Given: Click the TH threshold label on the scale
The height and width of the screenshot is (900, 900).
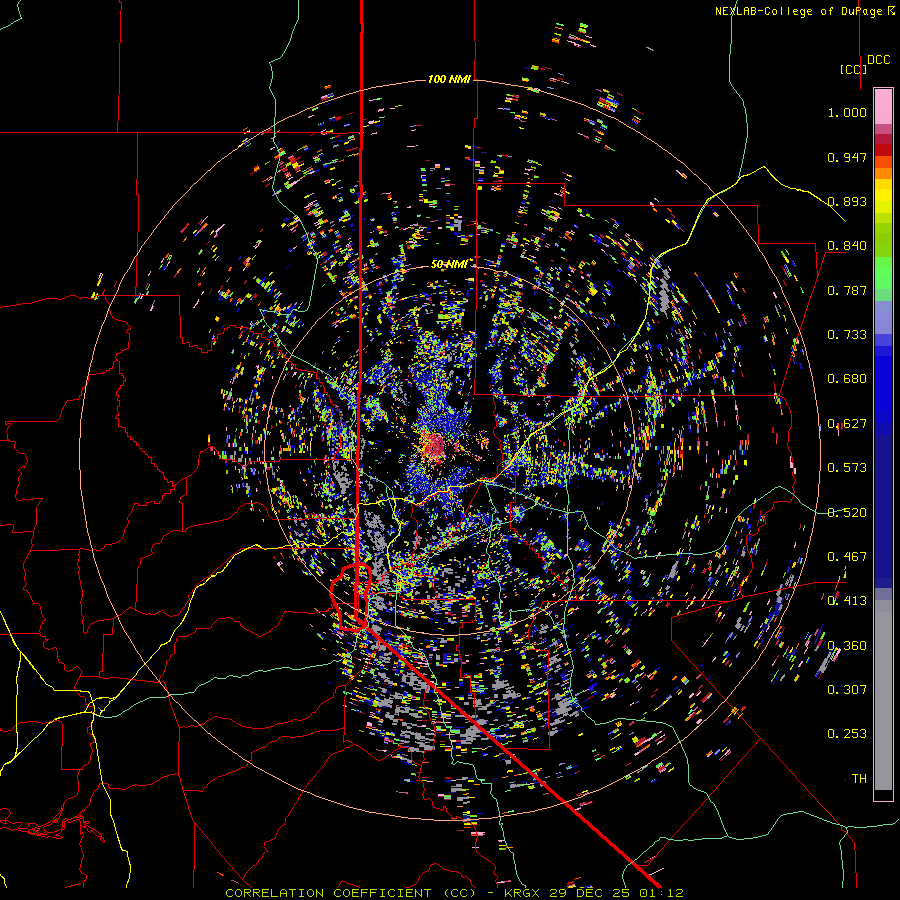Looking at the screenshot, I should point(859,779).
